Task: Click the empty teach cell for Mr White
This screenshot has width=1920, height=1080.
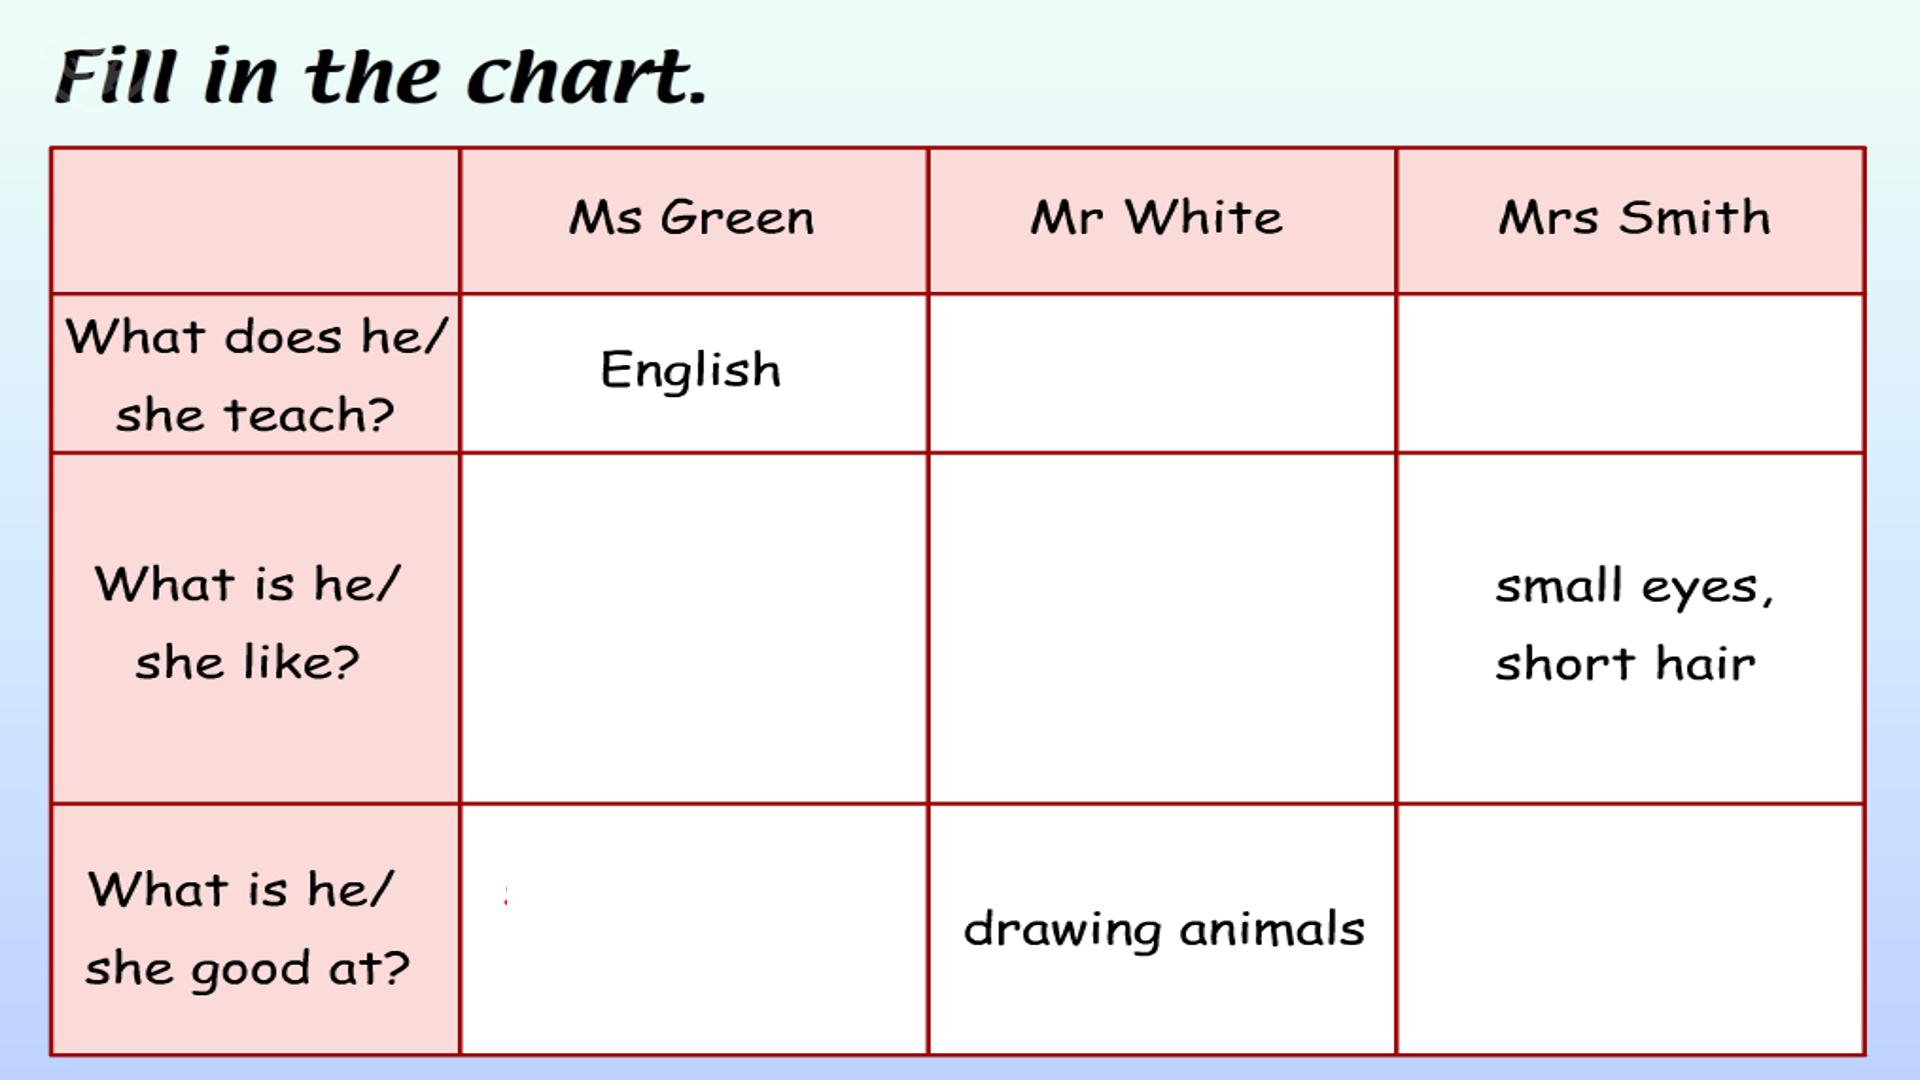Action: click(1162, 373)
